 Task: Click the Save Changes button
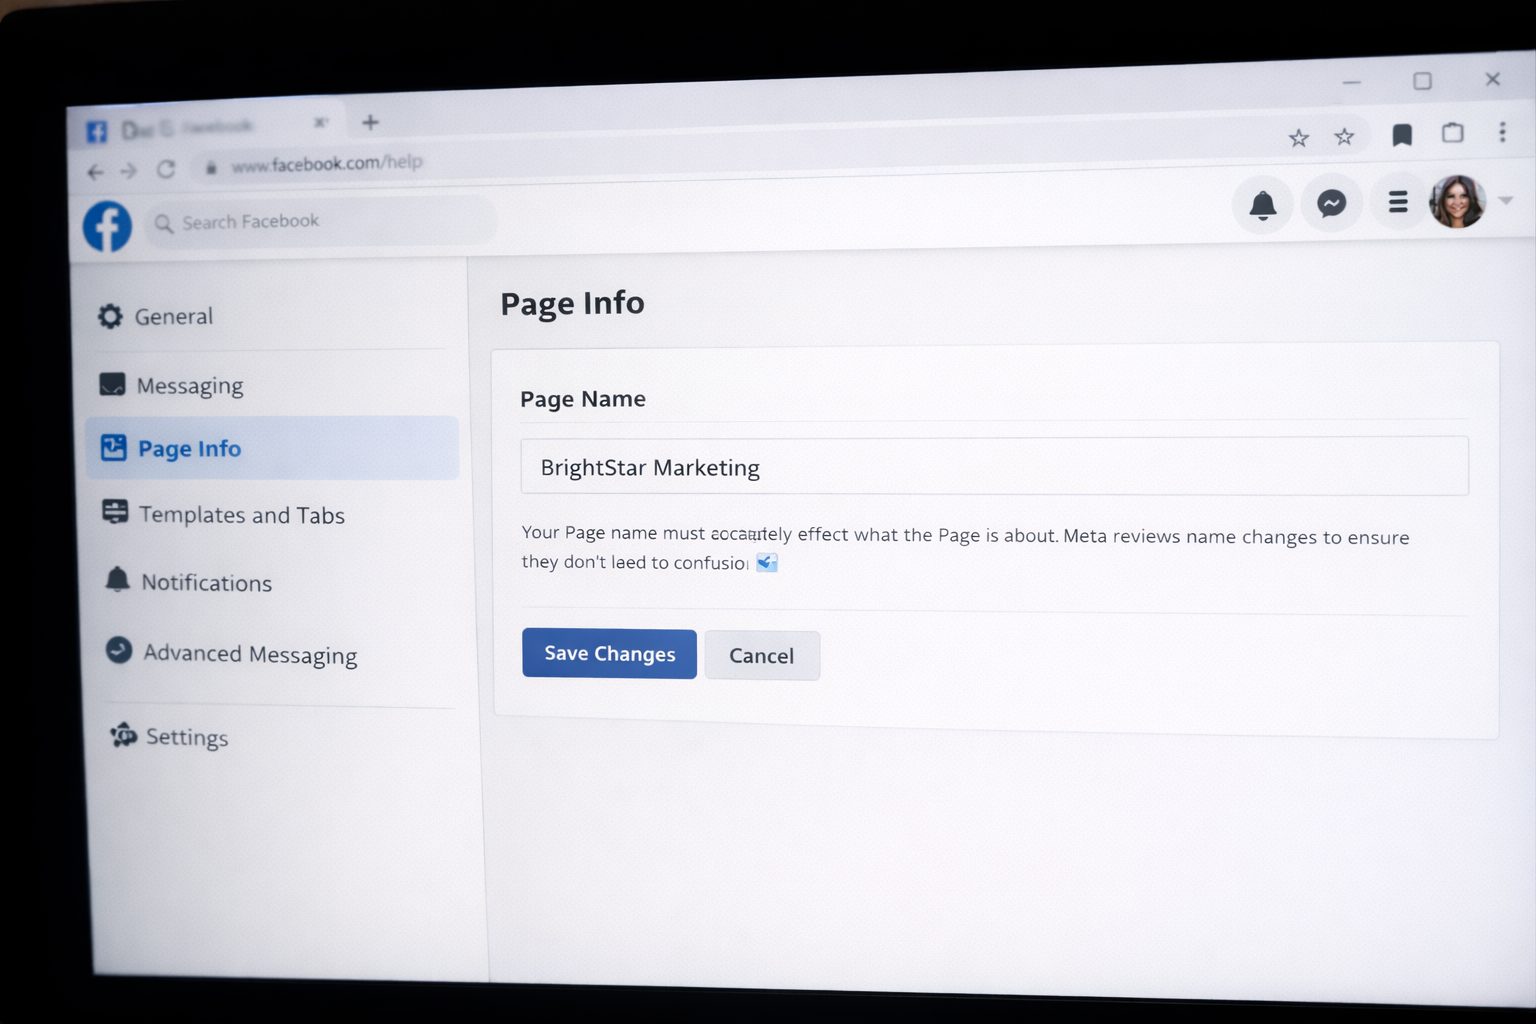609,653
